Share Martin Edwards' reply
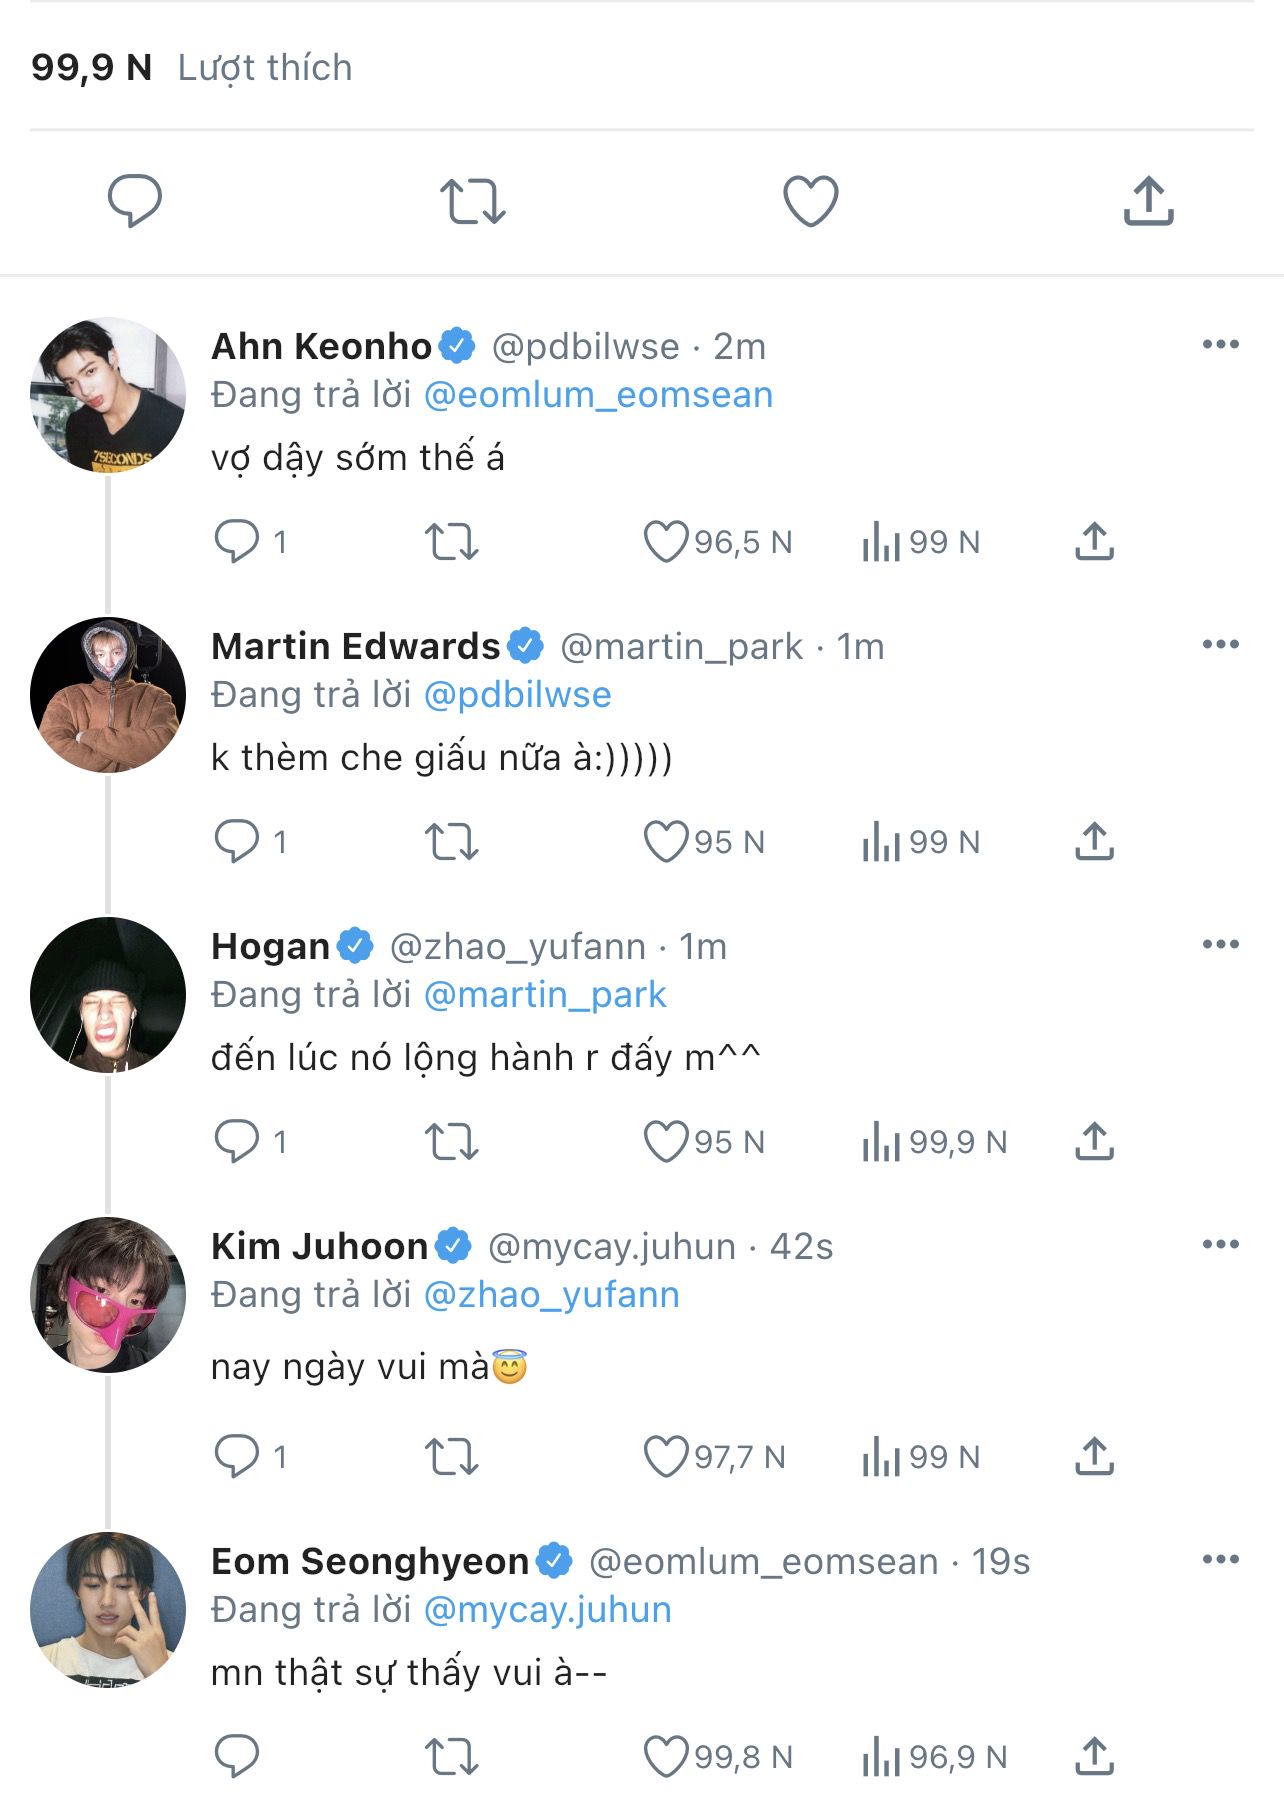This screenshot has height=1805, width=1284. click(1094, 842)
